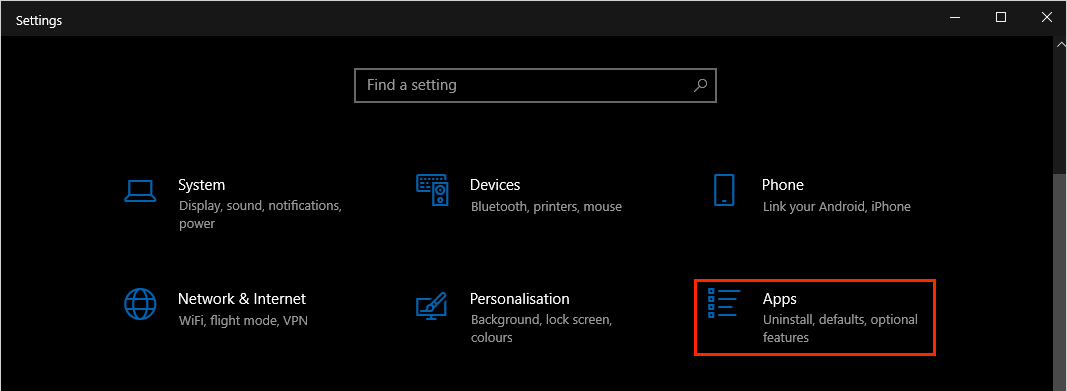
Task: Open the Personalisation heading
Action: click(520, 299)
